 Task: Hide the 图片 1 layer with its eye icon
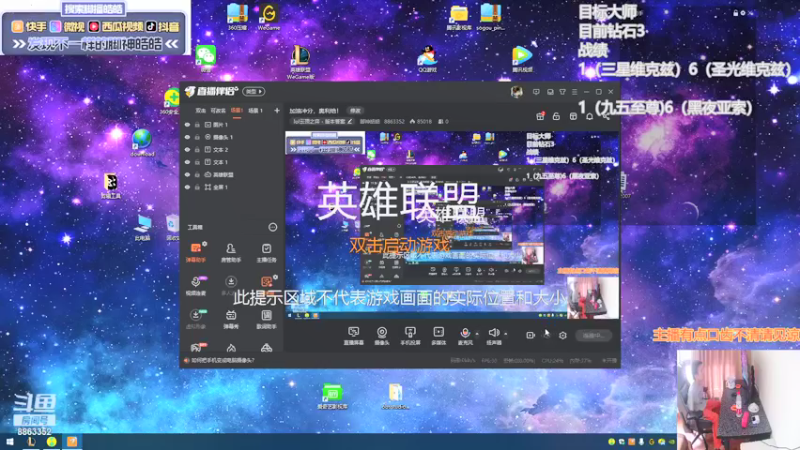pos(187,124)
